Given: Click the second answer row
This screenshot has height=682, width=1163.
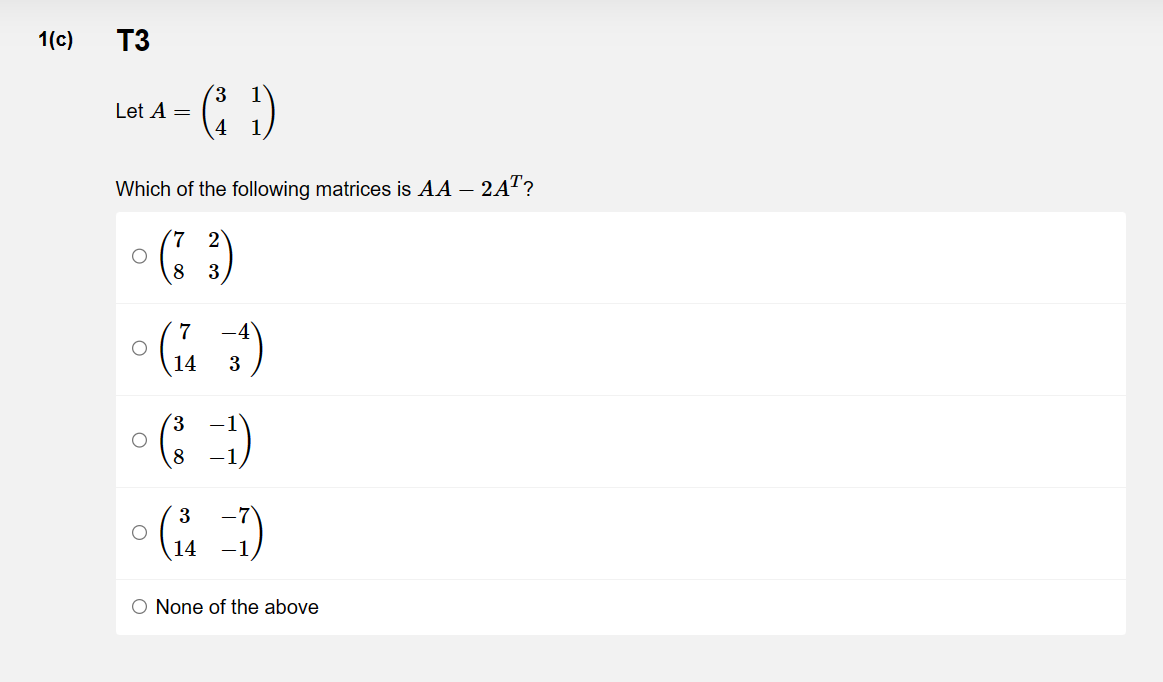Looking at the screenshot, I should 400,349.
